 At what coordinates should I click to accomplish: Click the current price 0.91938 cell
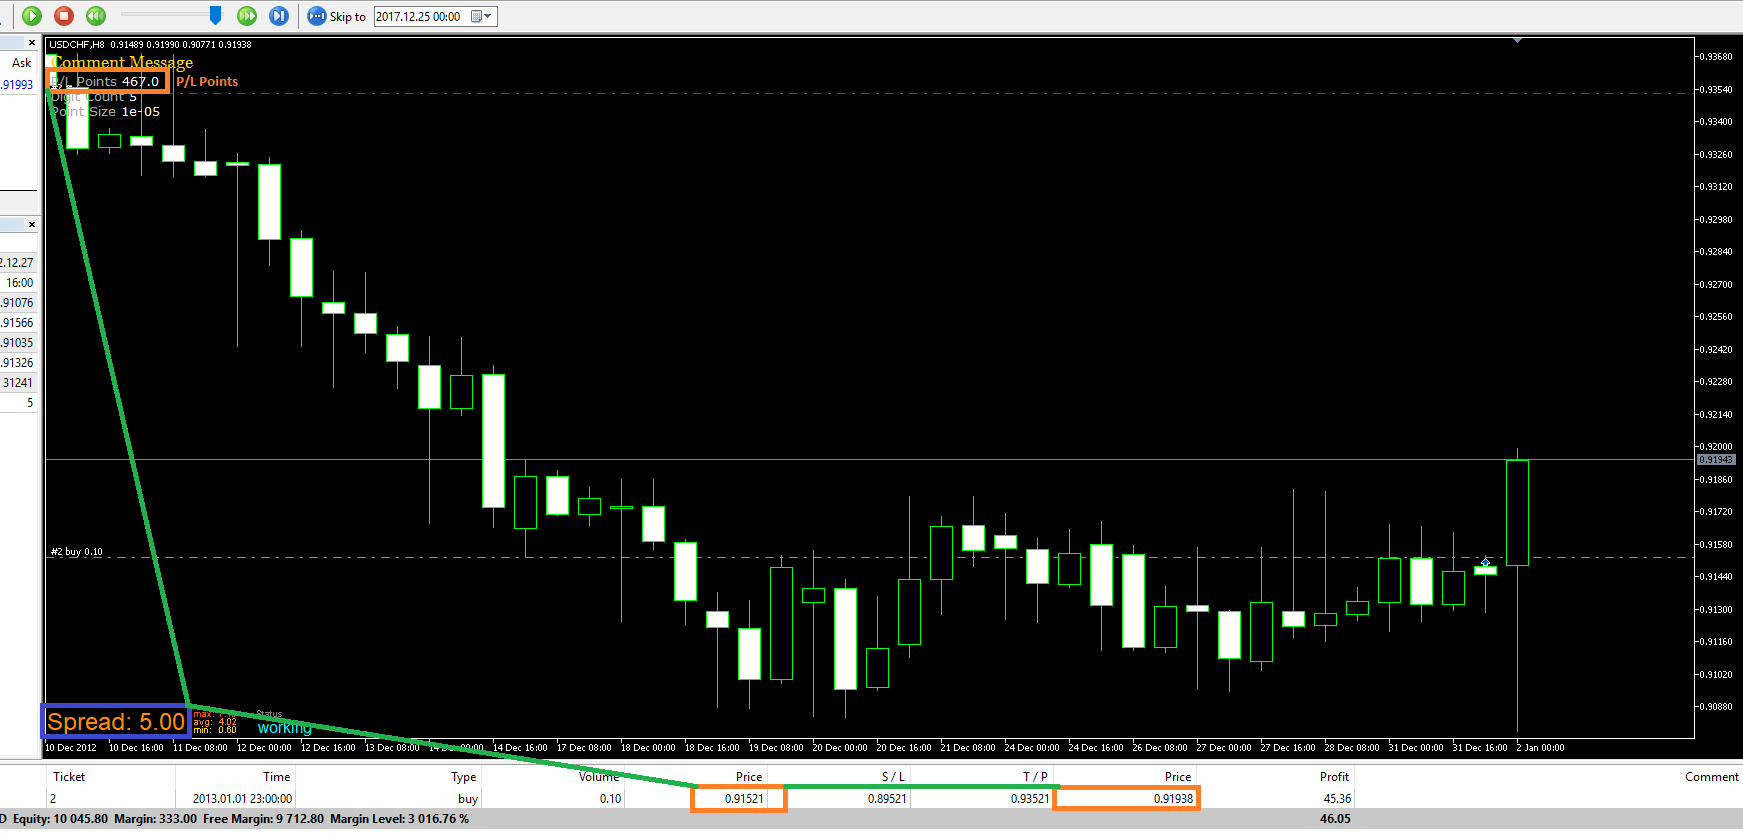click(1173, 799)
